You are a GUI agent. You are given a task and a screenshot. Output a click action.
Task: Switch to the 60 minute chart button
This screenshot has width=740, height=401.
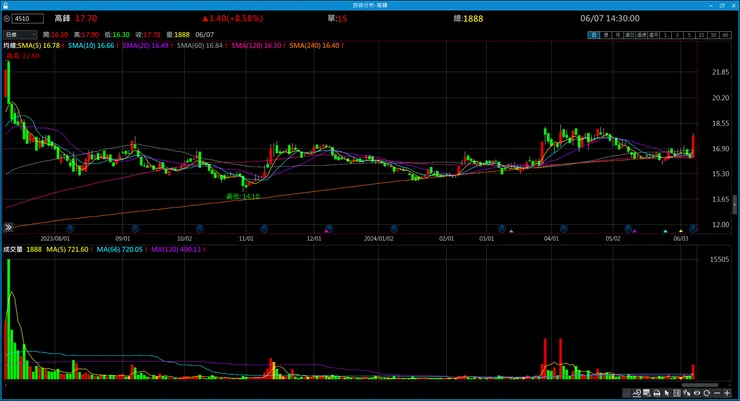click(725, 35)
